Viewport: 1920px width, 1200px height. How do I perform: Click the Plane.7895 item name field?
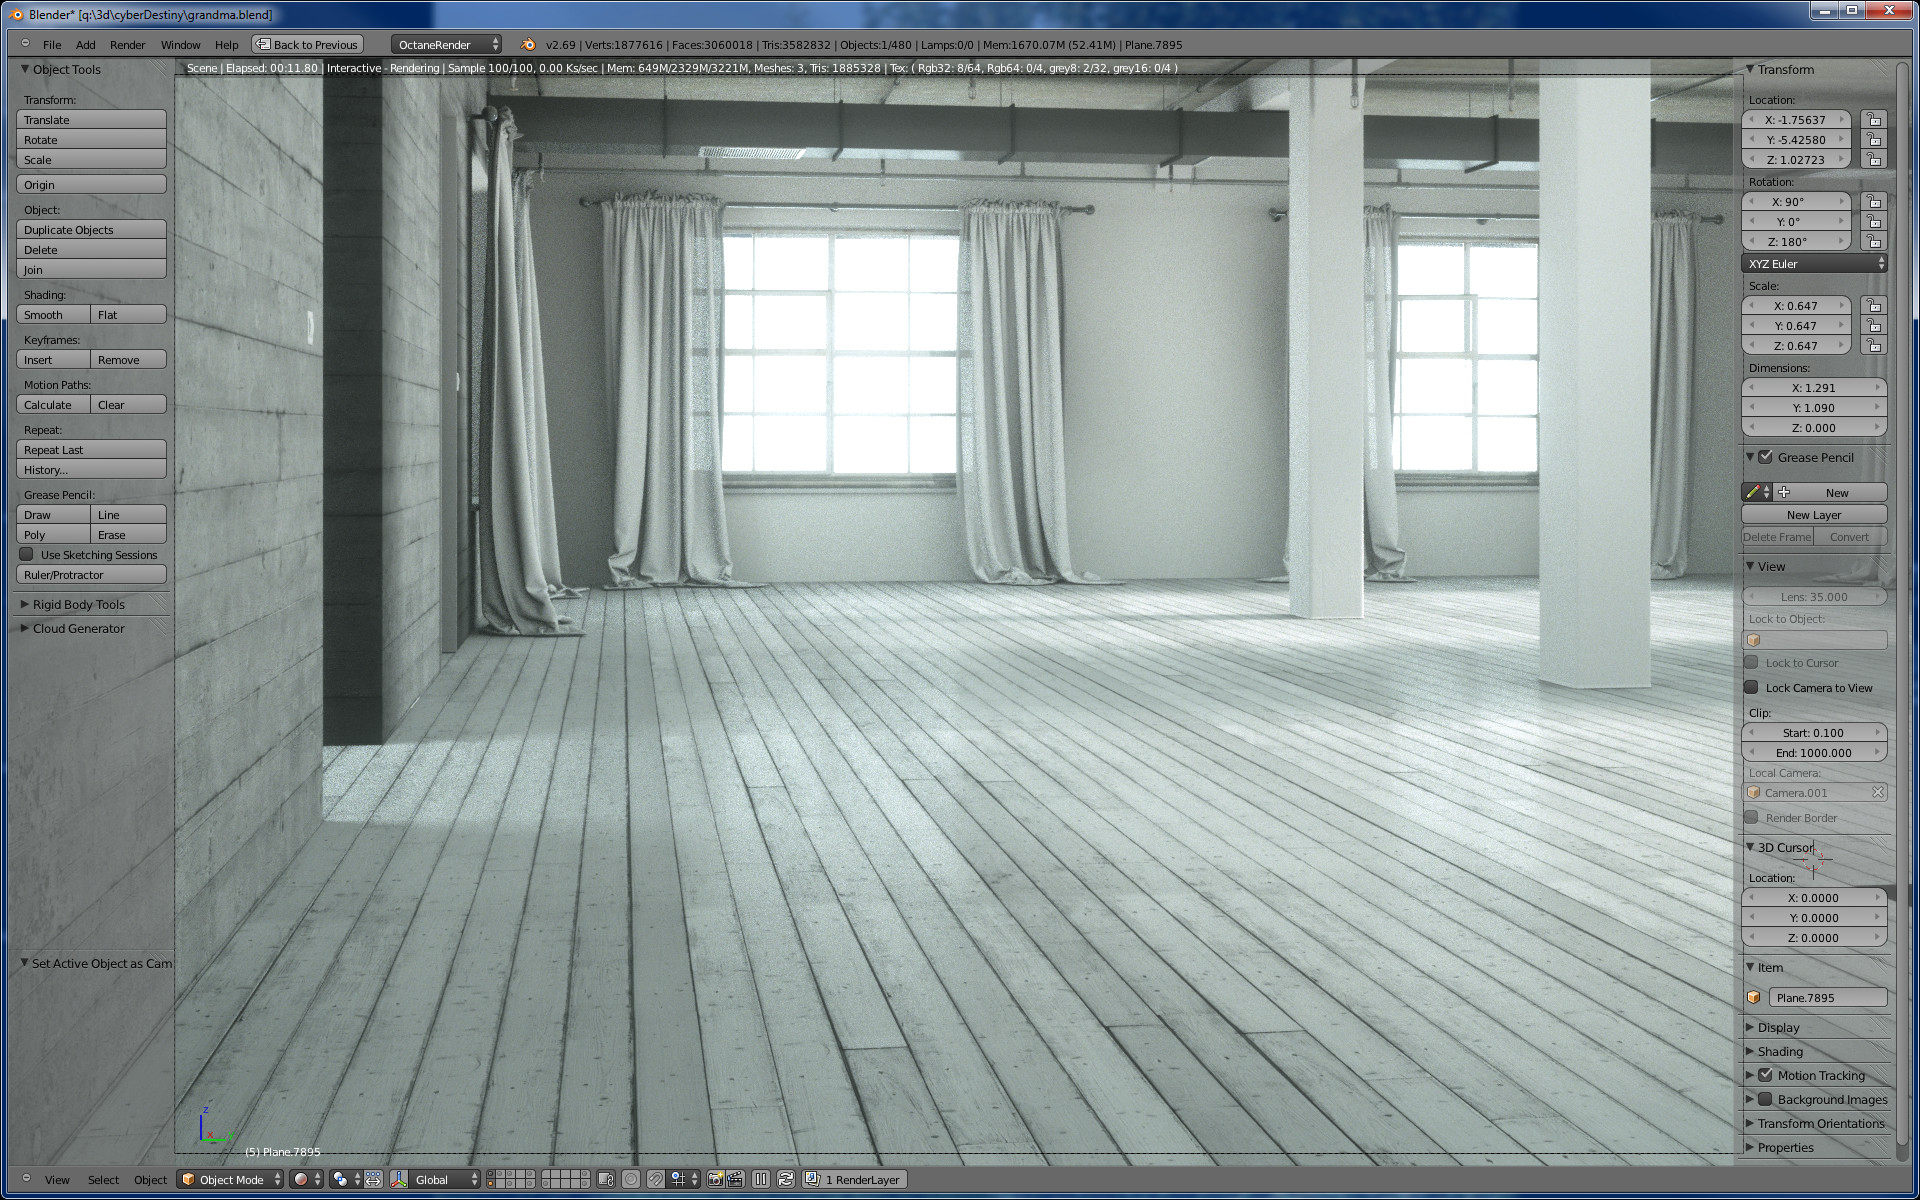(1827, 998)
